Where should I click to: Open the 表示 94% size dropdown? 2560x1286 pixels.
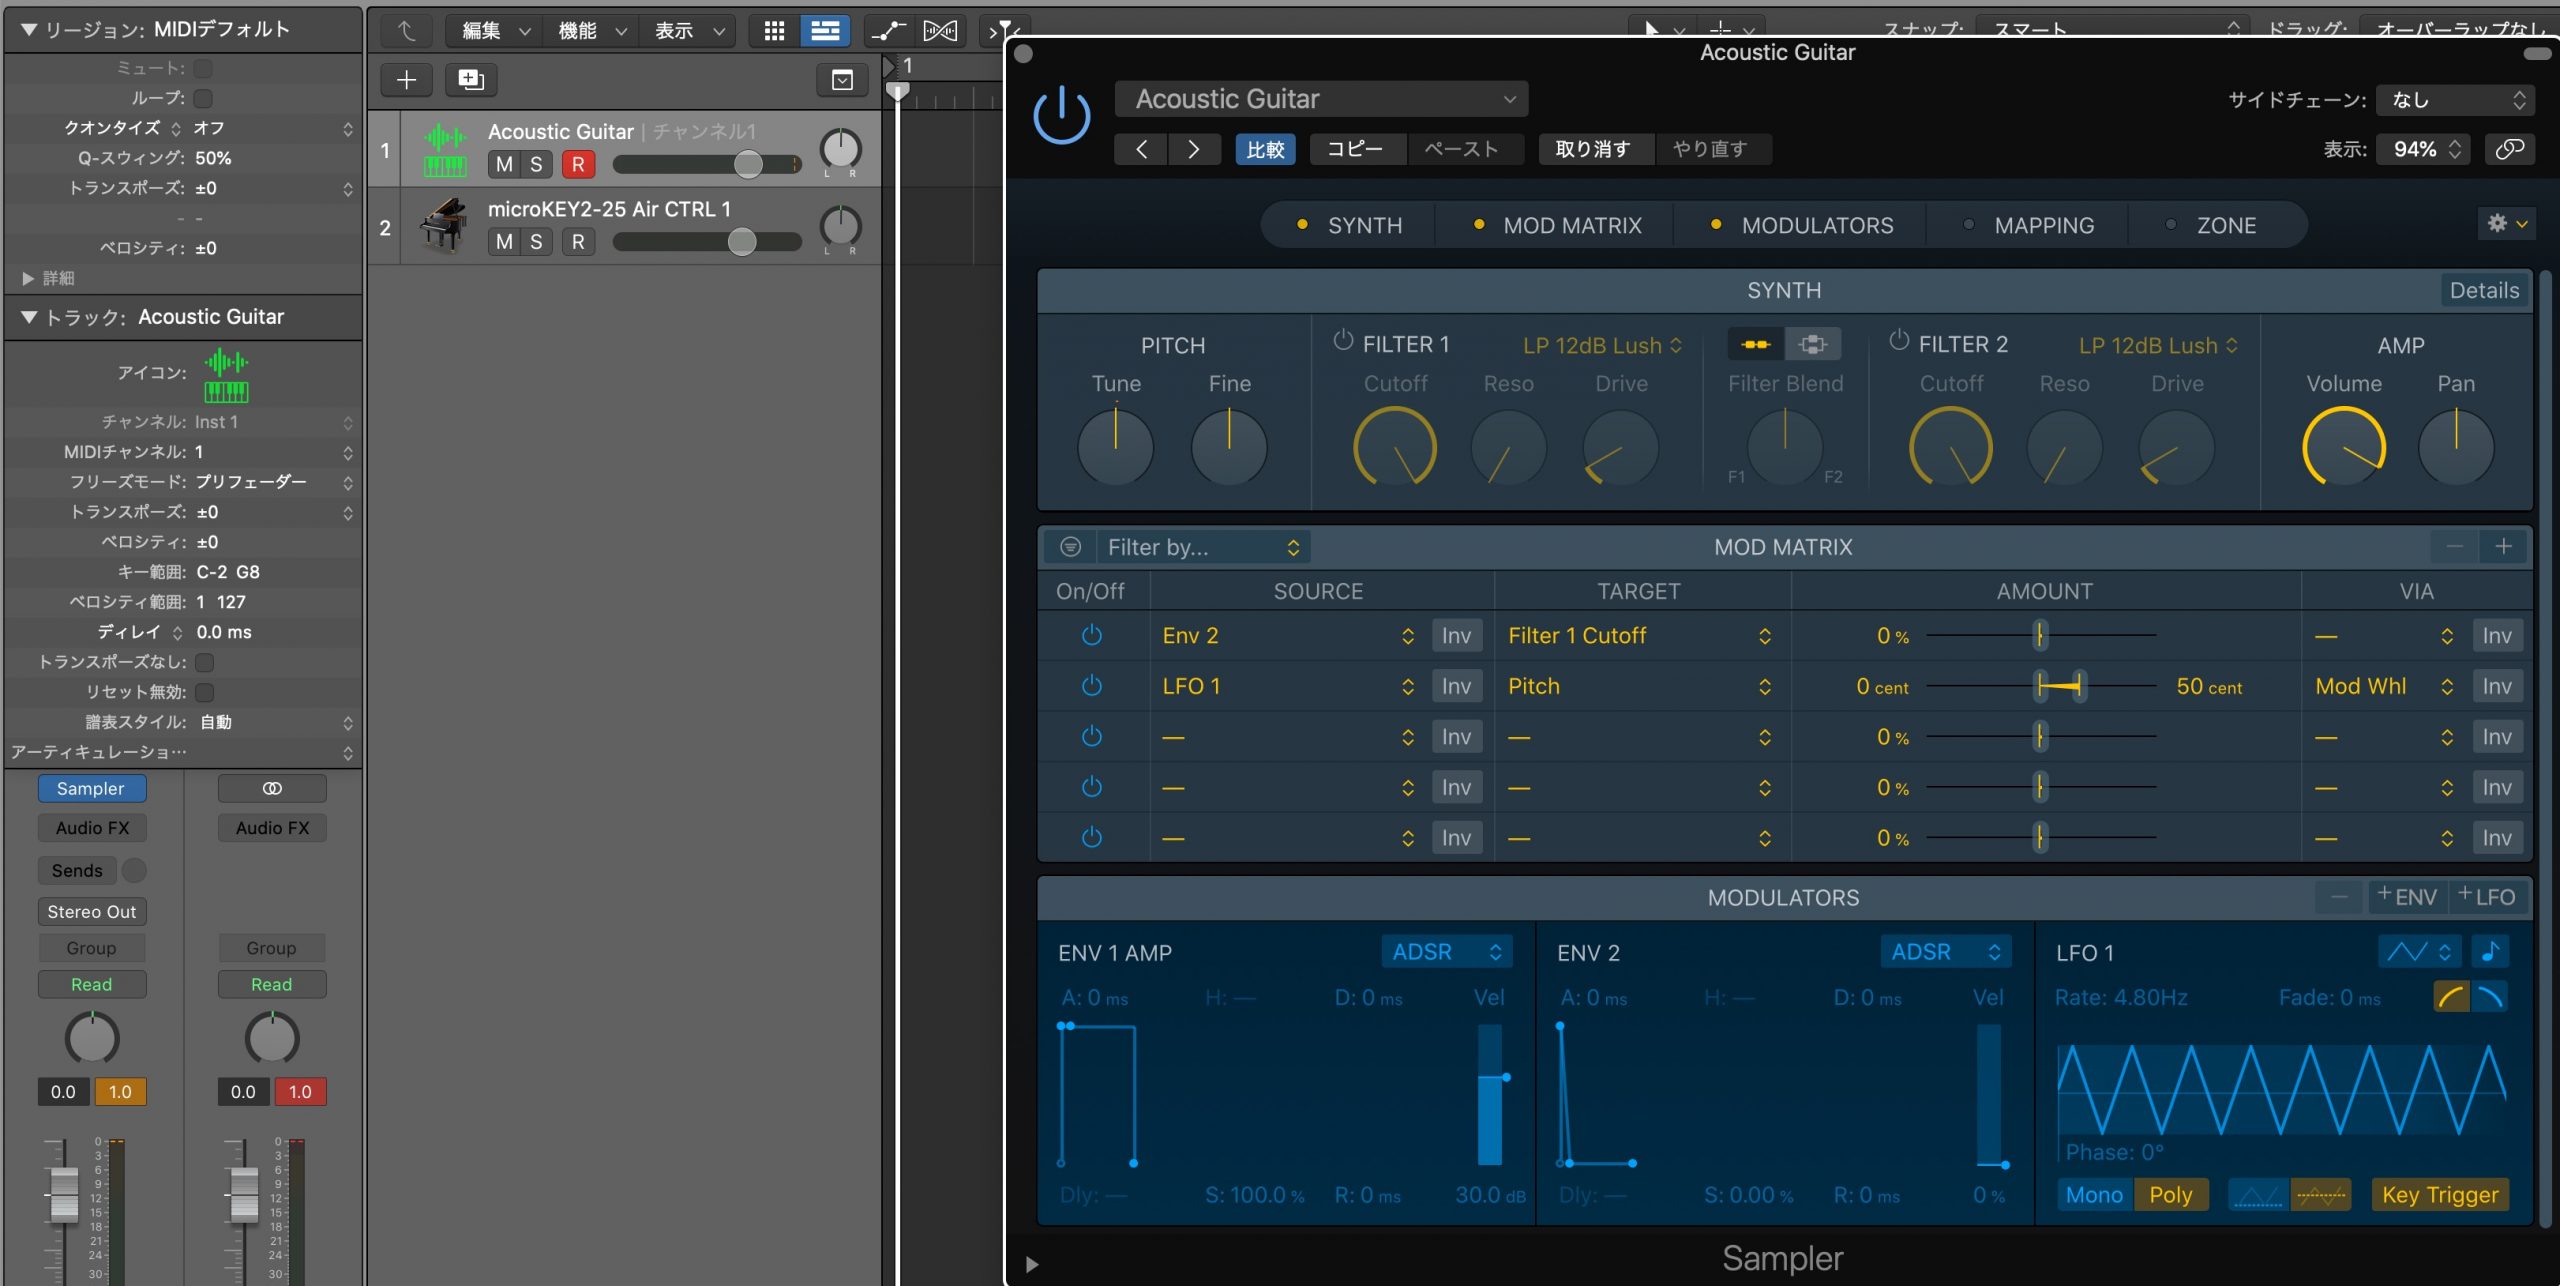coord(2423,149)
